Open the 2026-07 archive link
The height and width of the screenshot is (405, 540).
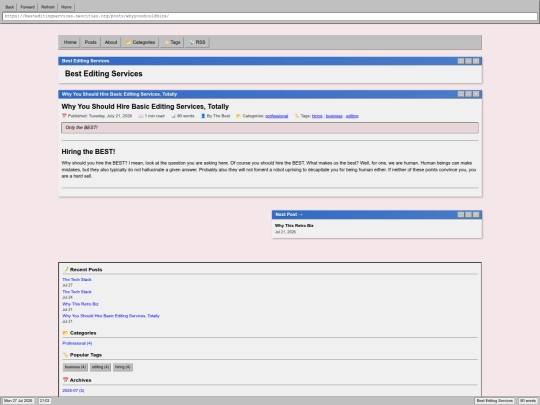tap(73, 391)
